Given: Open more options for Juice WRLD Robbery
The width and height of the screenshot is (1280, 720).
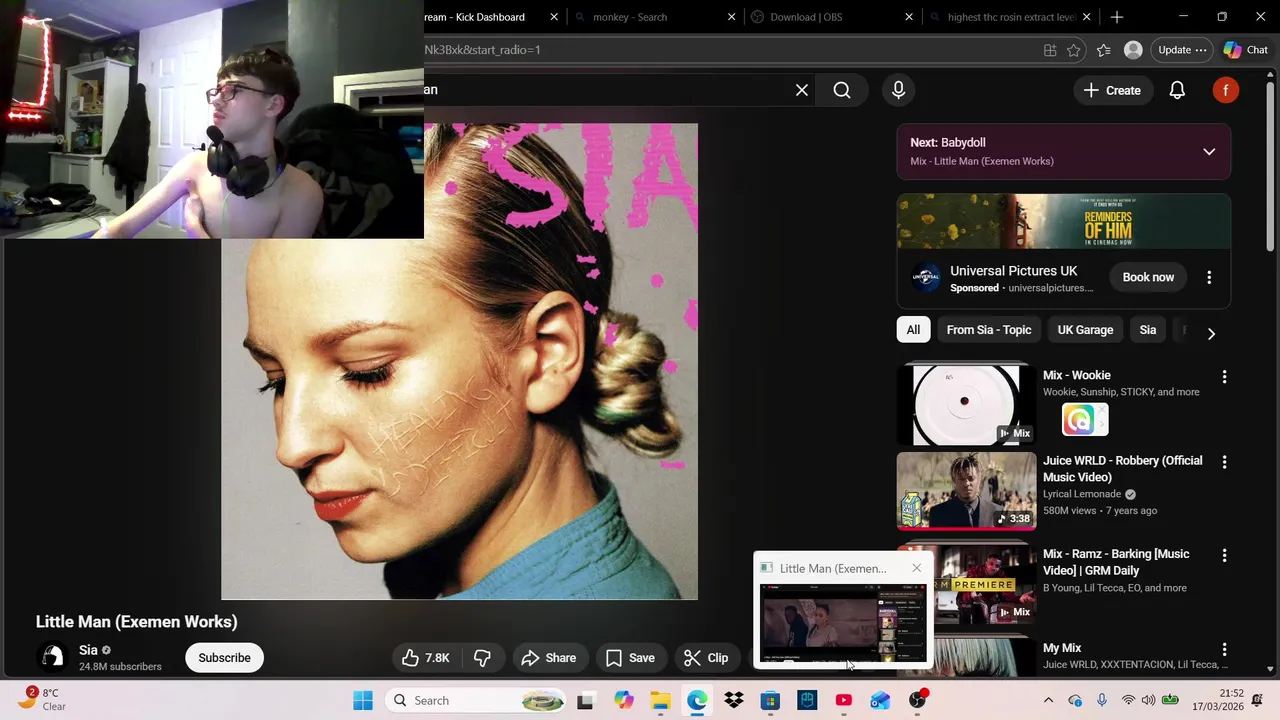Looking at the screenshot, I should pos(1224,462).
